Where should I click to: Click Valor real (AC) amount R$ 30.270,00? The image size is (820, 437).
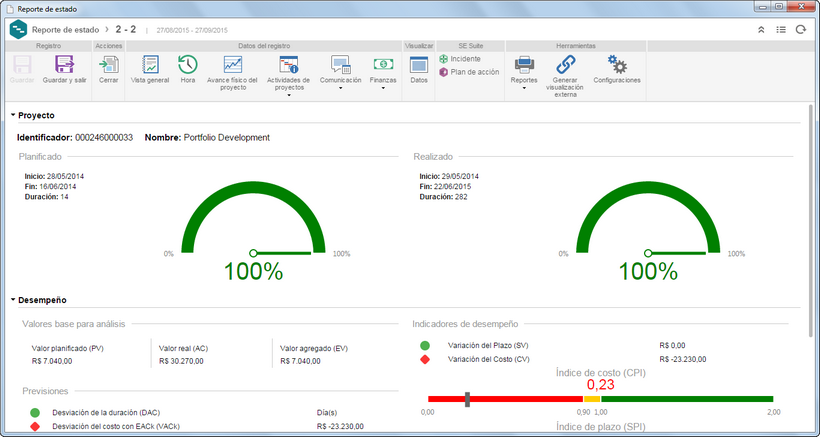(181, 361)
